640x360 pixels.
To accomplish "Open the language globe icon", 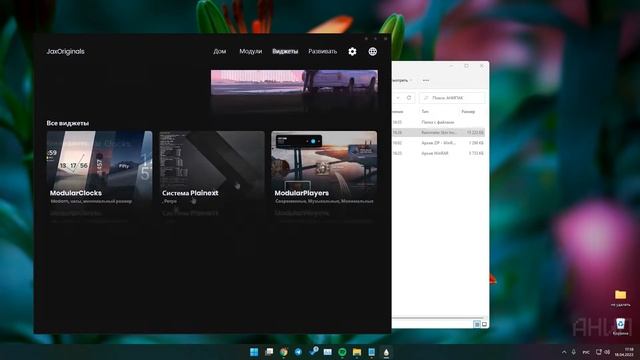I will pos(373,51).
